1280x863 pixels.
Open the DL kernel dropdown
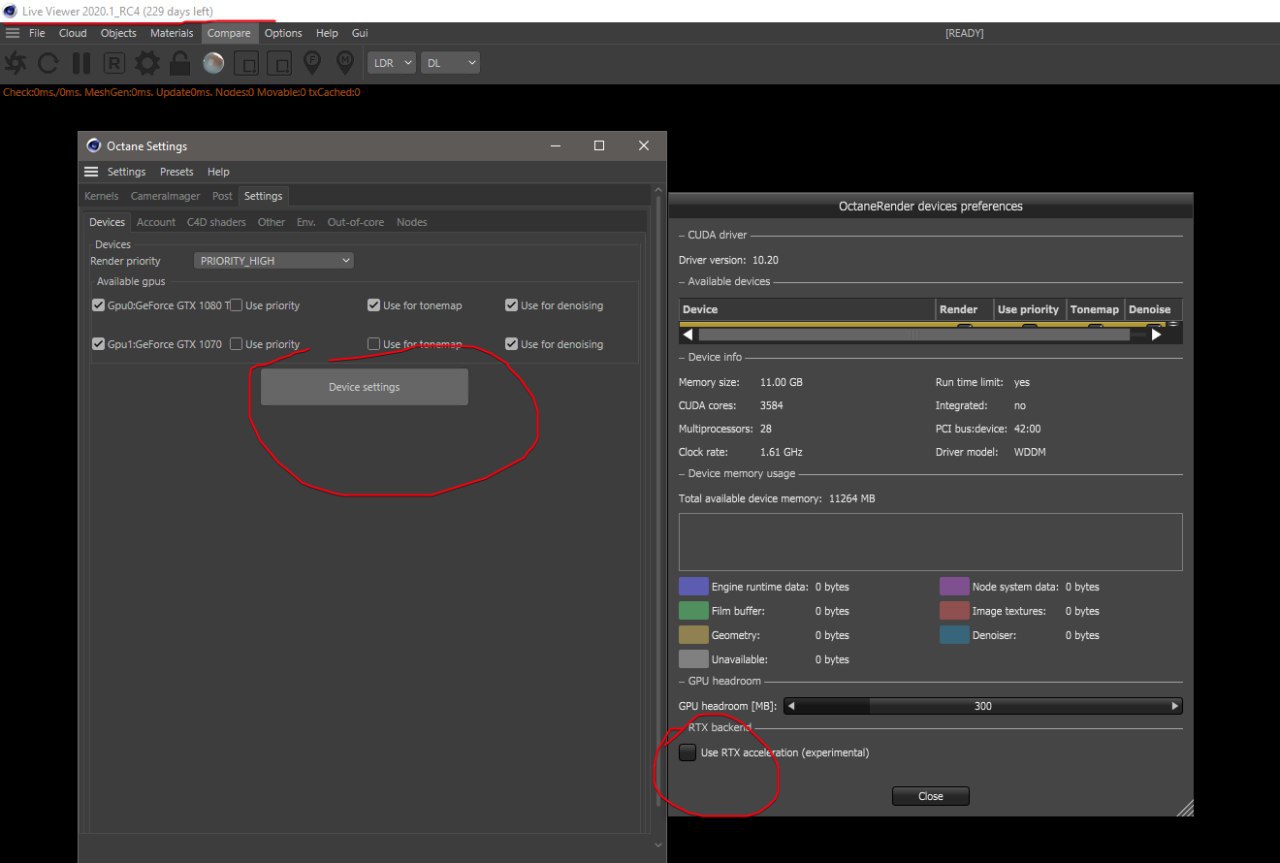click(x=450, y=63)
